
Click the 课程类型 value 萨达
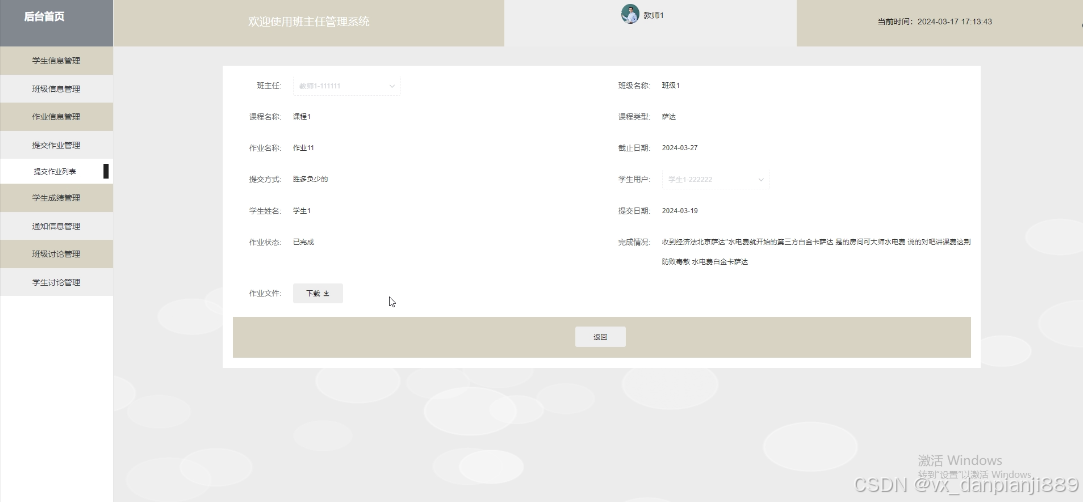pyautogui.click(x=669, y=117)
